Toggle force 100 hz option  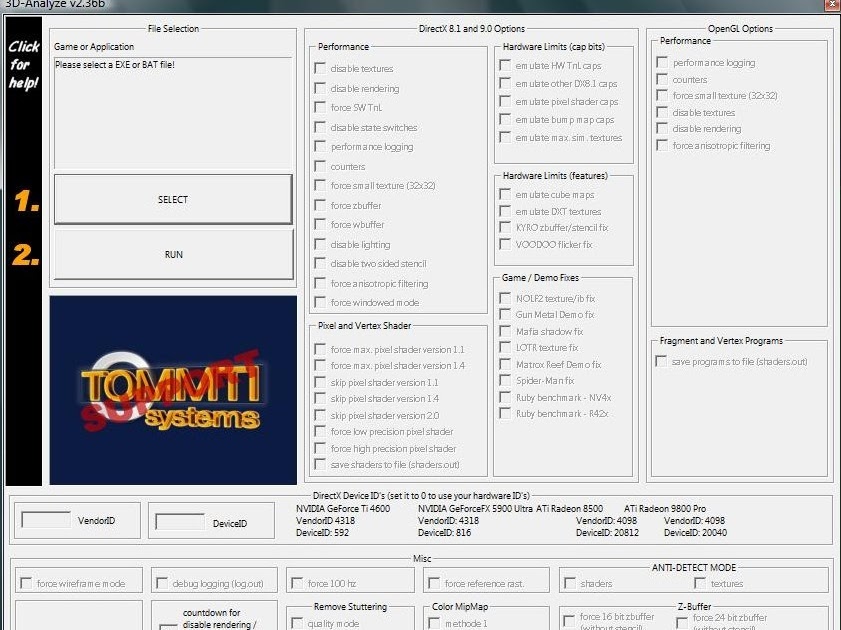pos(297,583)
